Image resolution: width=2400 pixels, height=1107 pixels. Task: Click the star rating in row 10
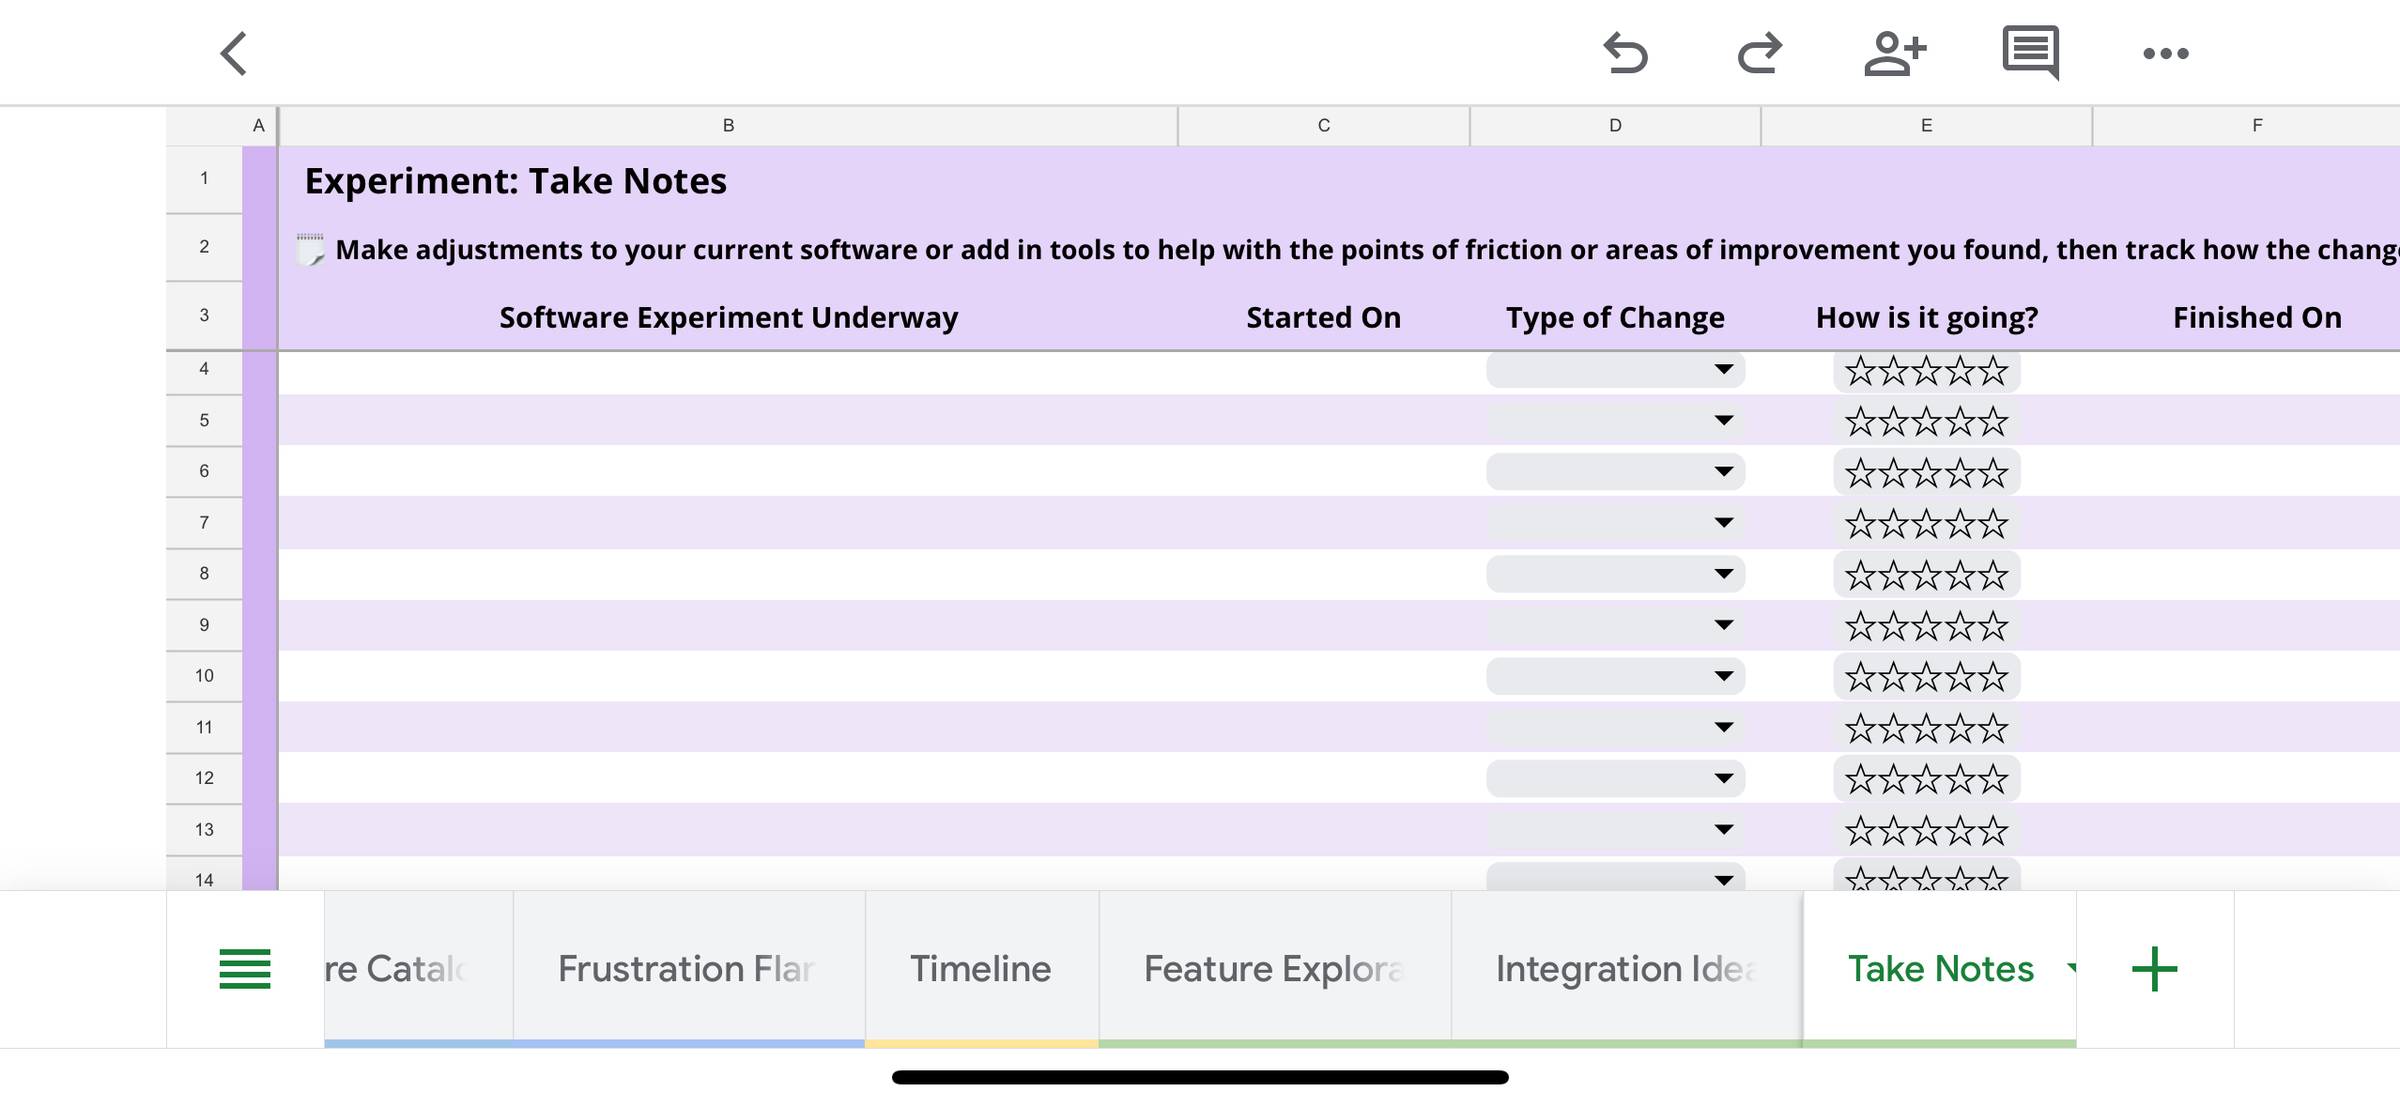(1926, 677)
